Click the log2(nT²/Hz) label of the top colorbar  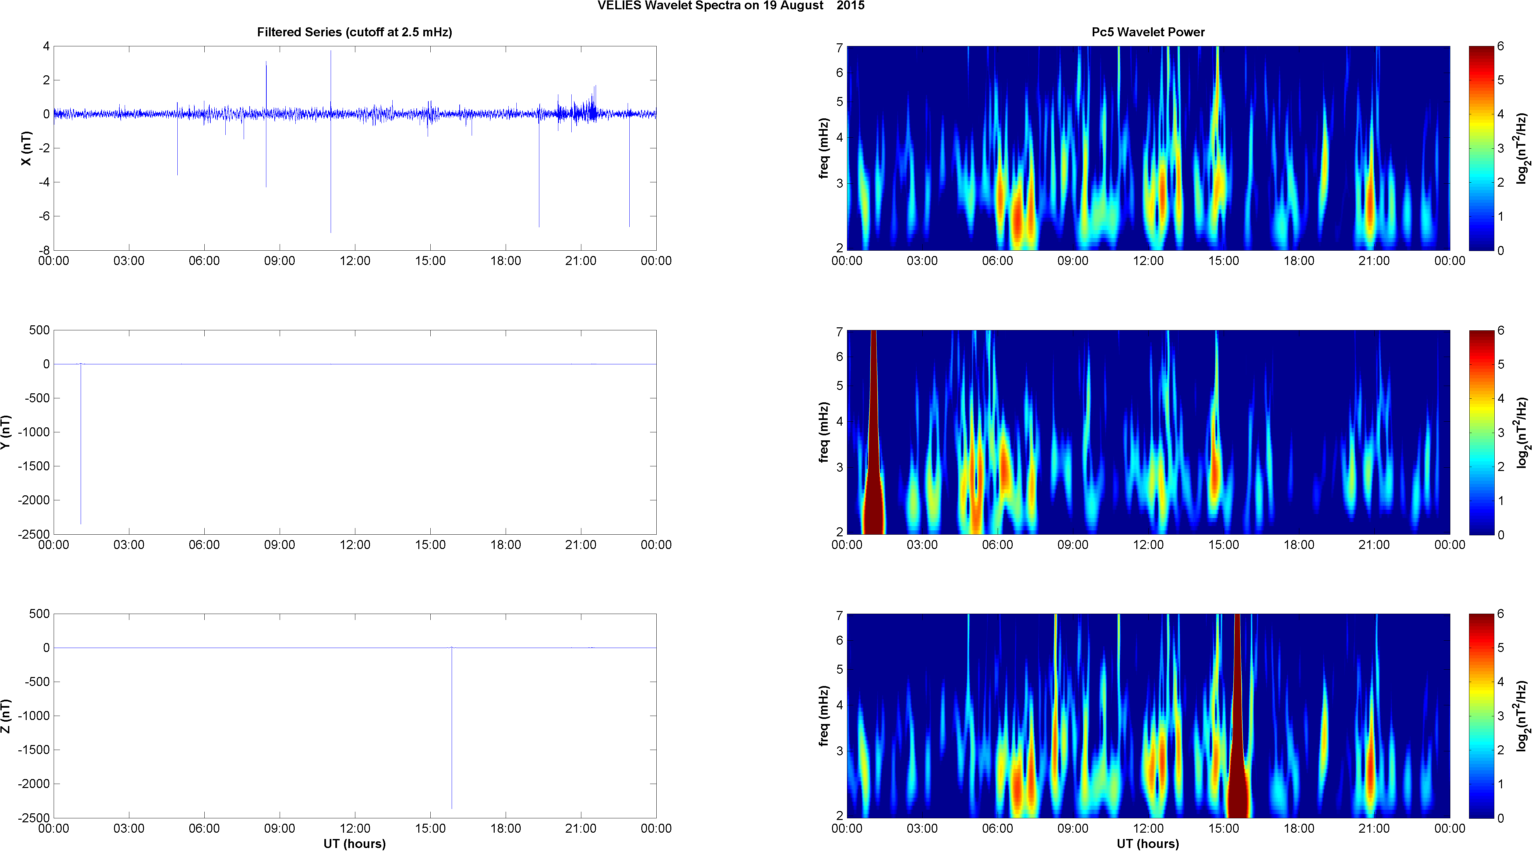pyautogui.click(x=1522, y=148)
